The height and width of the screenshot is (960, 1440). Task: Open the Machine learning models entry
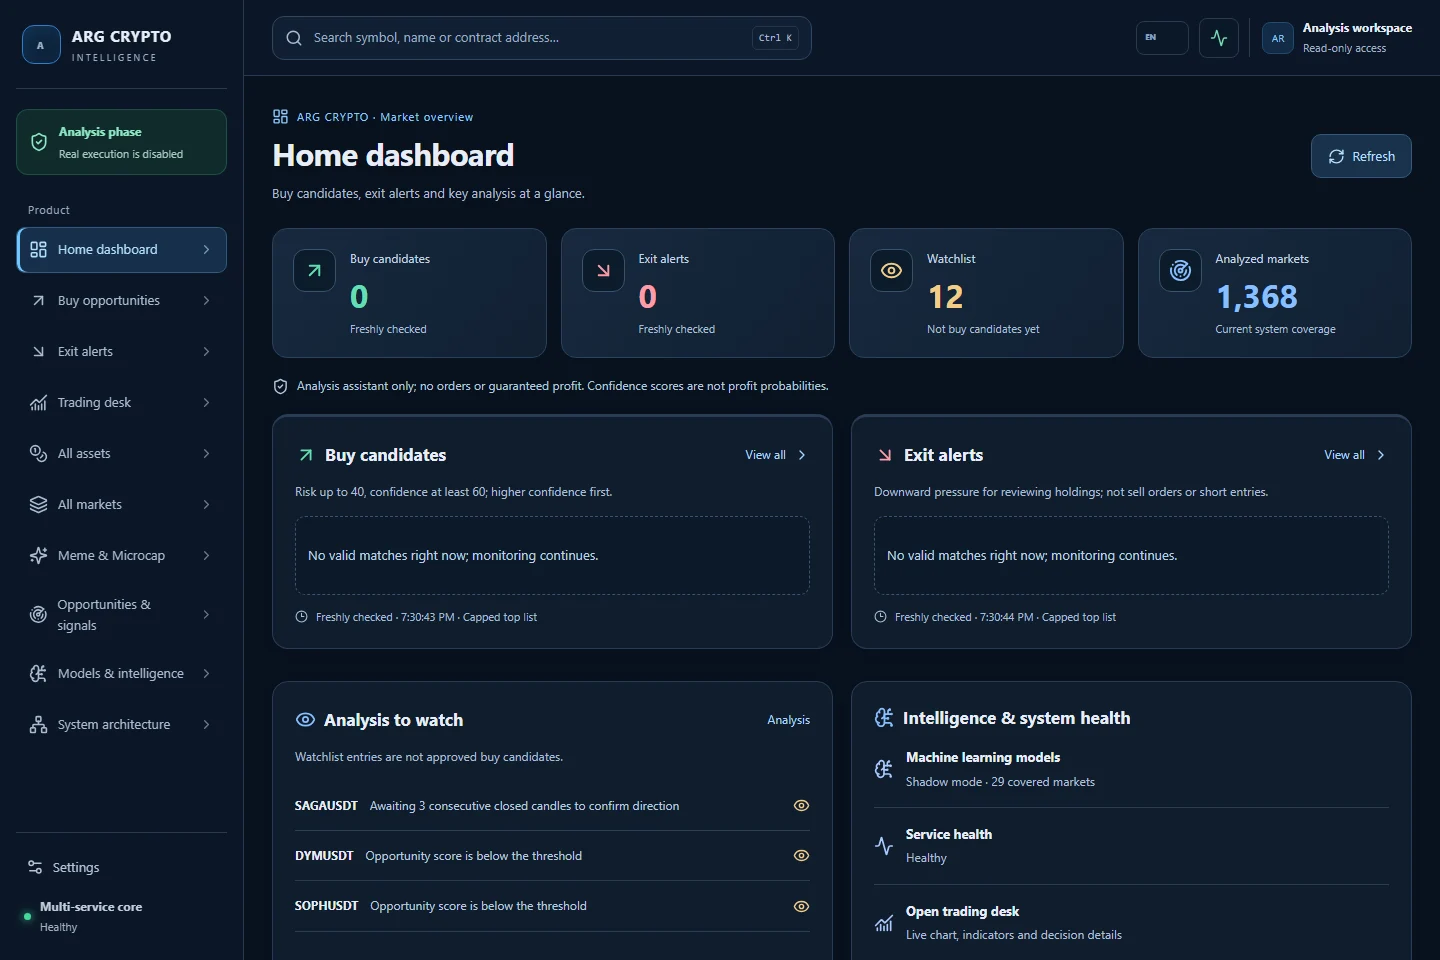tap(1131, 769)
